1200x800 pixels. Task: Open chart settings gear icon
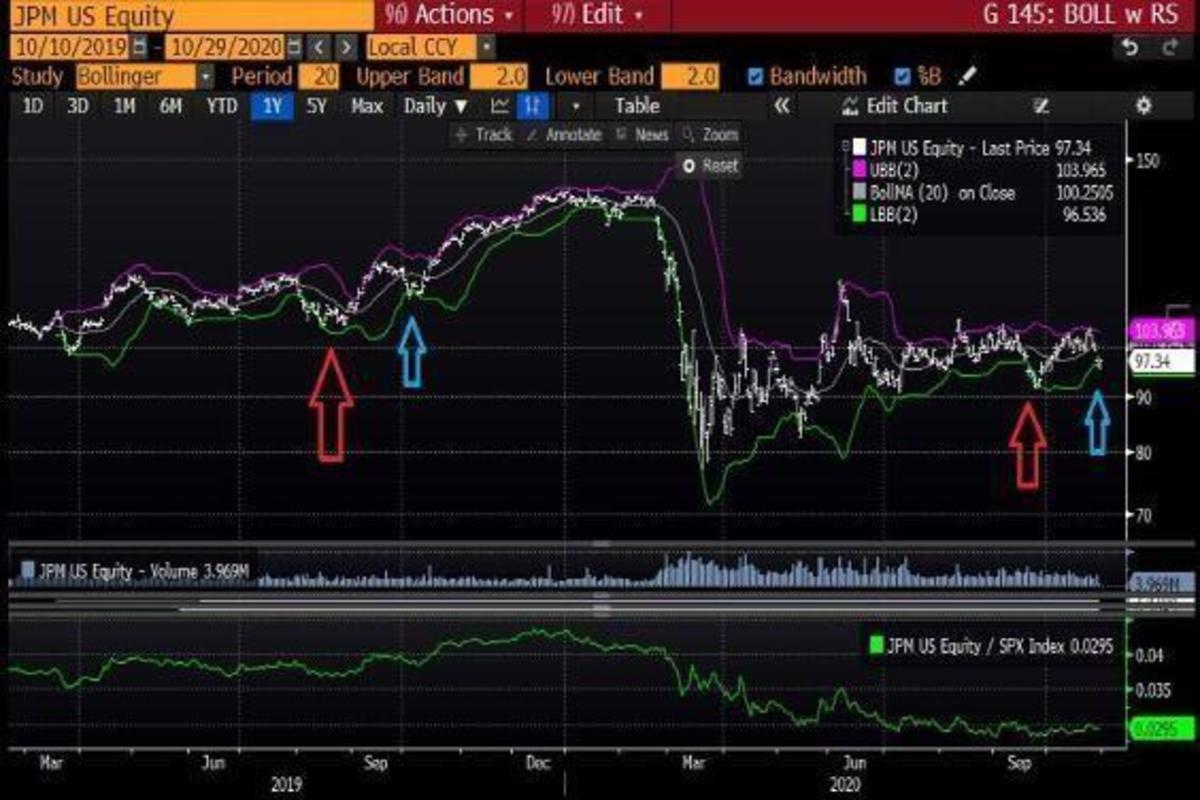pos(1144,106)
